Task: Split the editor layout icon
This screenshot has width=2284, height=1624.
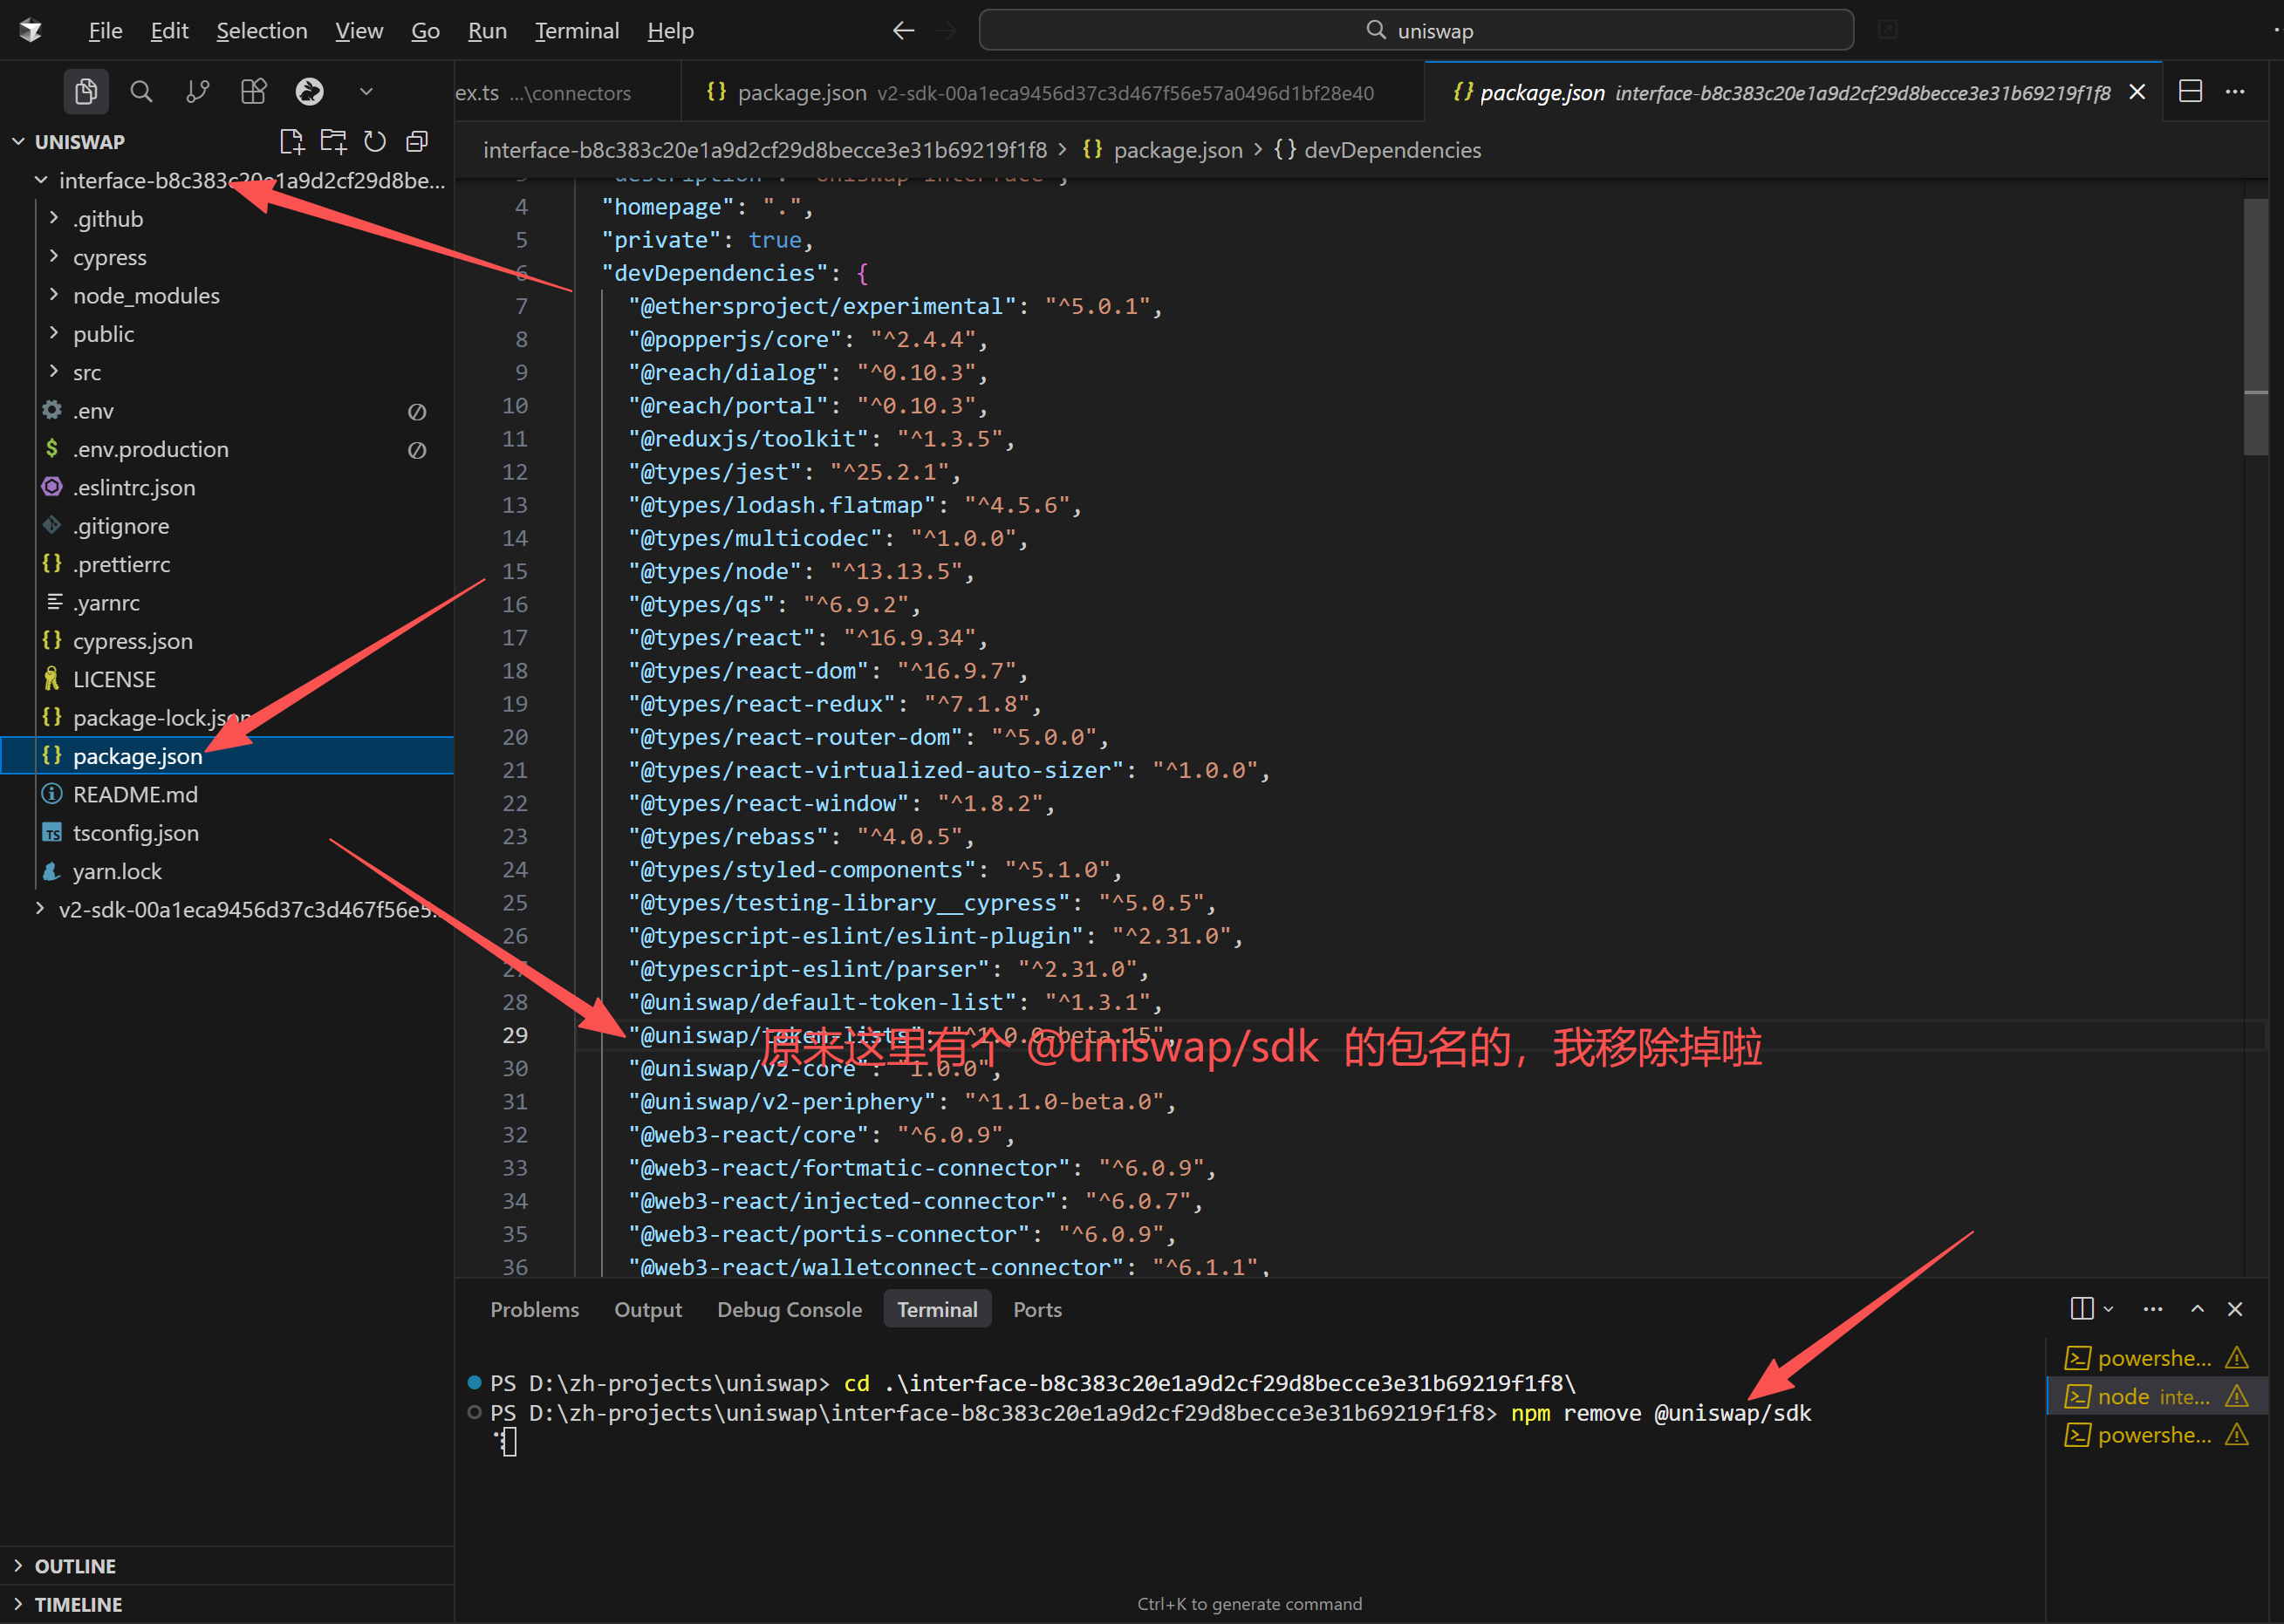Action: [x=2190, y=92]
